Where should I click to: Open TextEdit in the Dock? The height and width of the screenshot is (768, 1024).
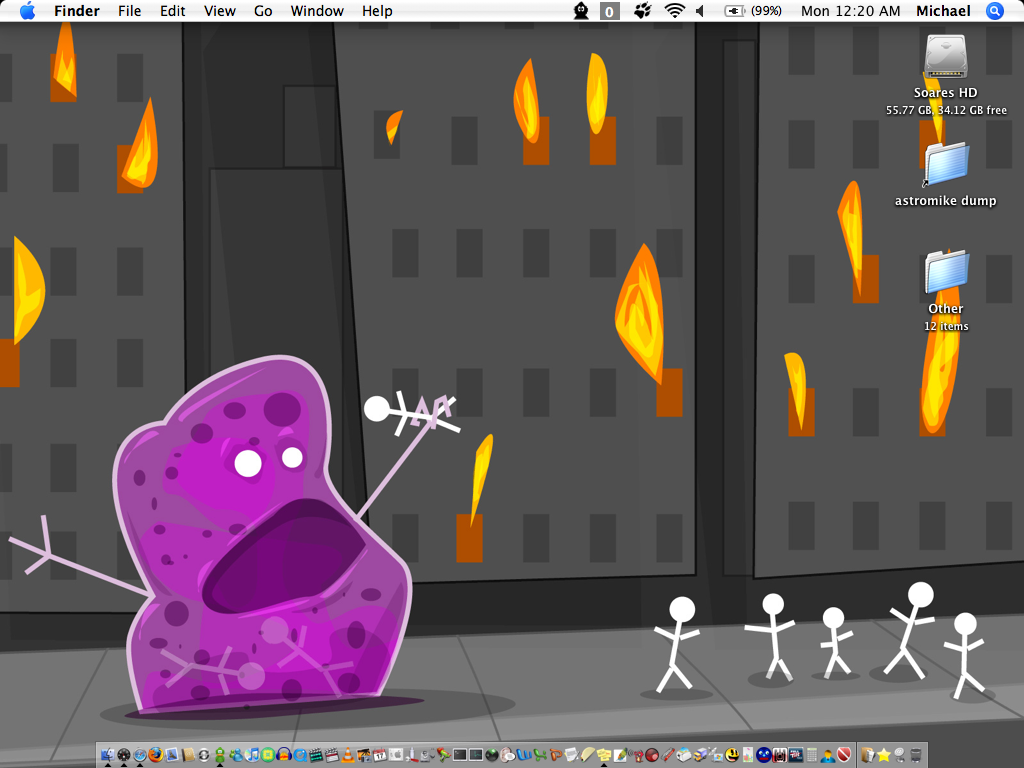571,755
